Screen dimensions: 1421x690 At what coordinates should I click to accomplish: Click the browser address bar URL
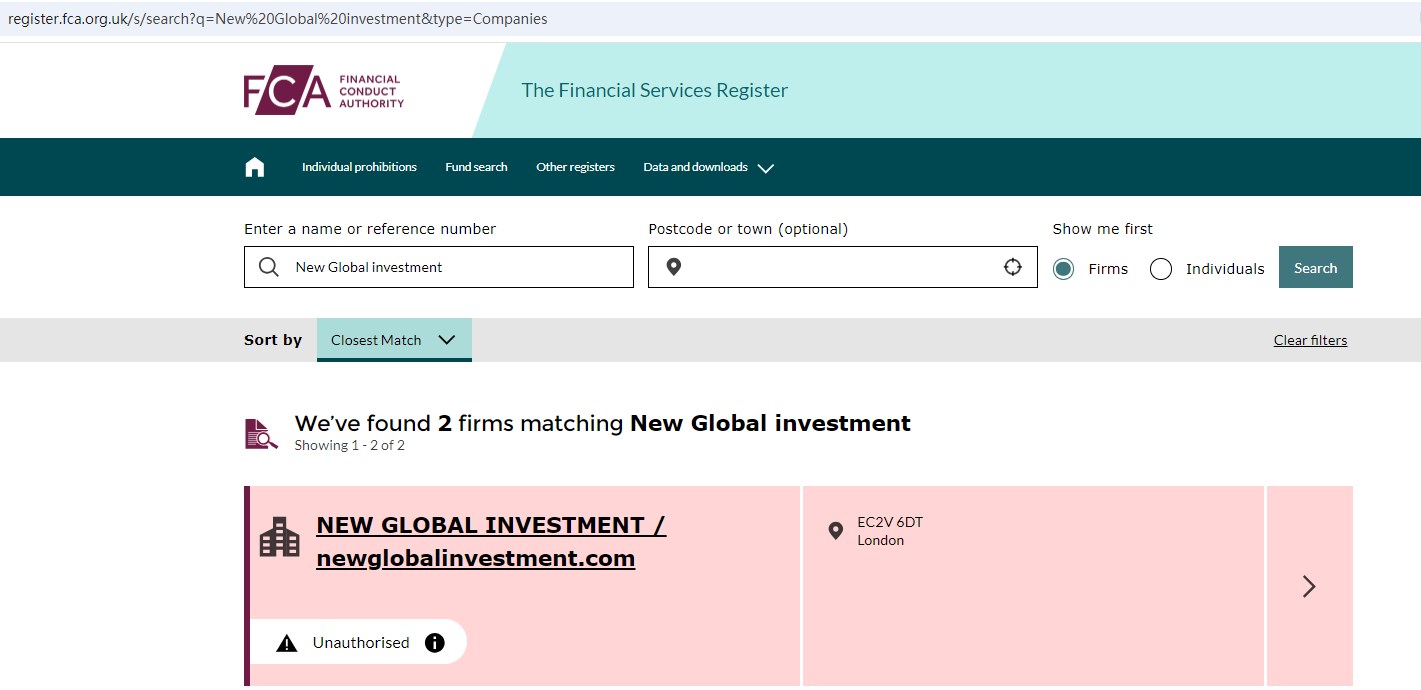pyautogui.click(x=278, y=19)
